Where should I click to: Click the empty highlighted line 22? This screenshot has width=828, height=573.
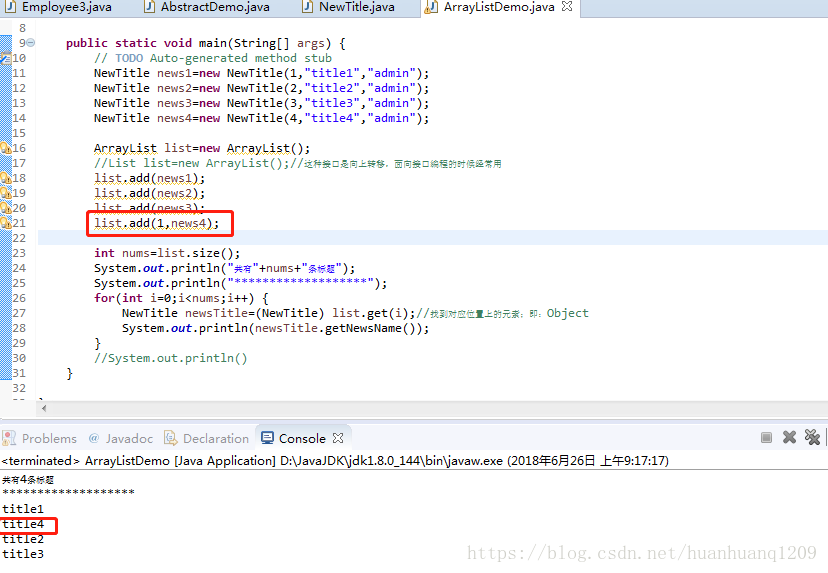(x=433, y=238)
